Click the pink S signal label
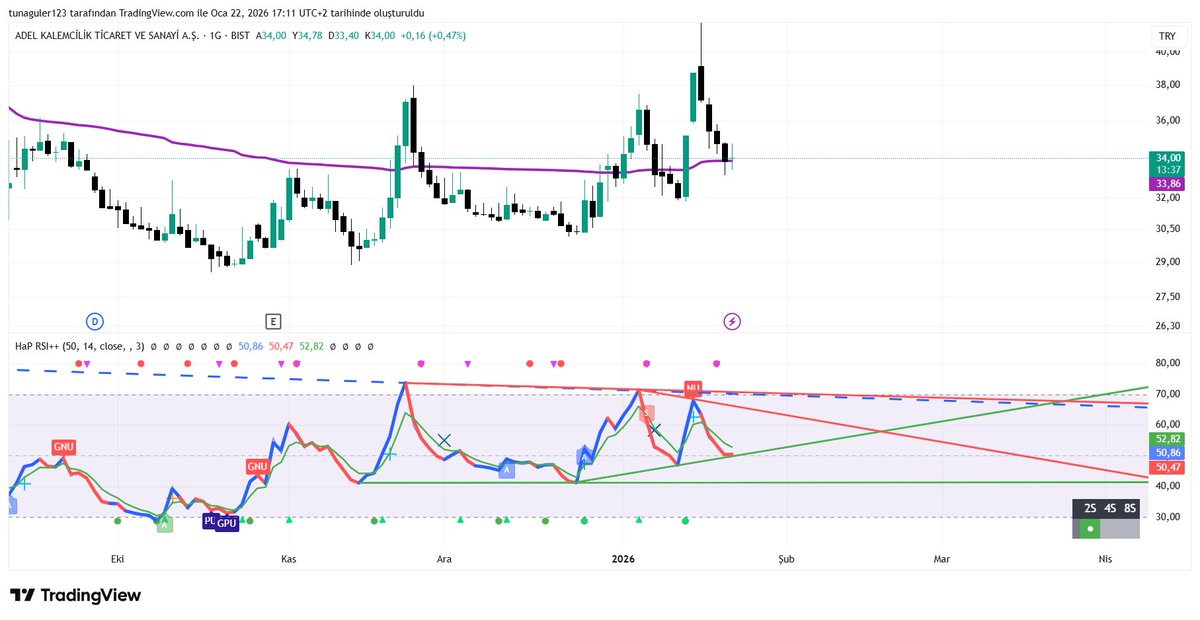The width and height of the screenshot is (1200, 620). pyautogui.click(x=647, y=412)
